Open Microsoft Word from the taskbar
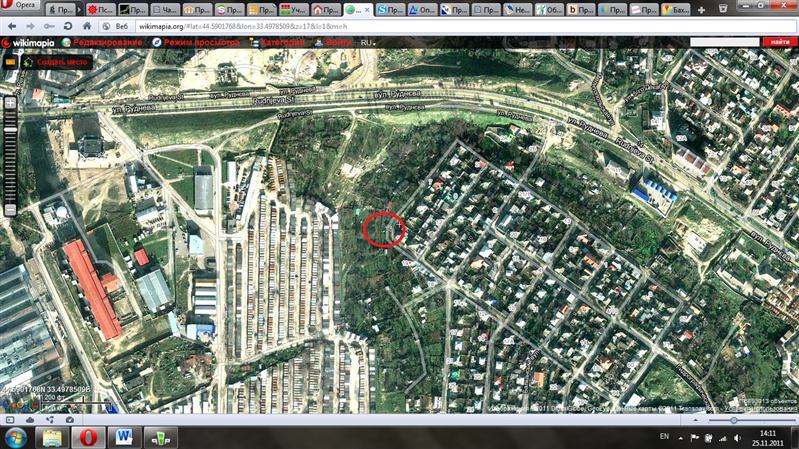 (124, 437)
